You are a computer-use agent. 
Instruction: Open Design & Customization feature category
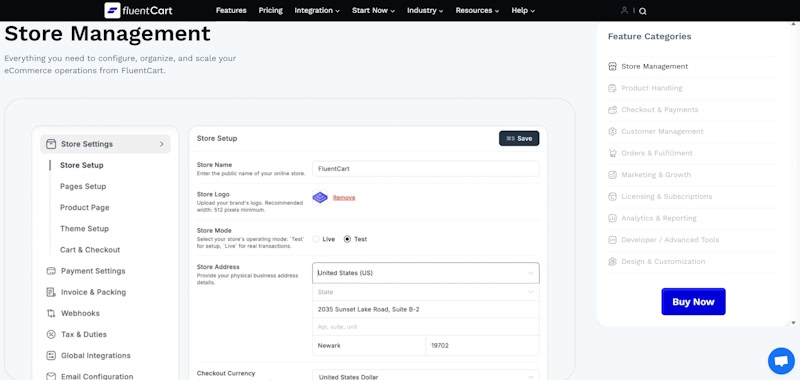pyautogui.click(x=663, y=262)
